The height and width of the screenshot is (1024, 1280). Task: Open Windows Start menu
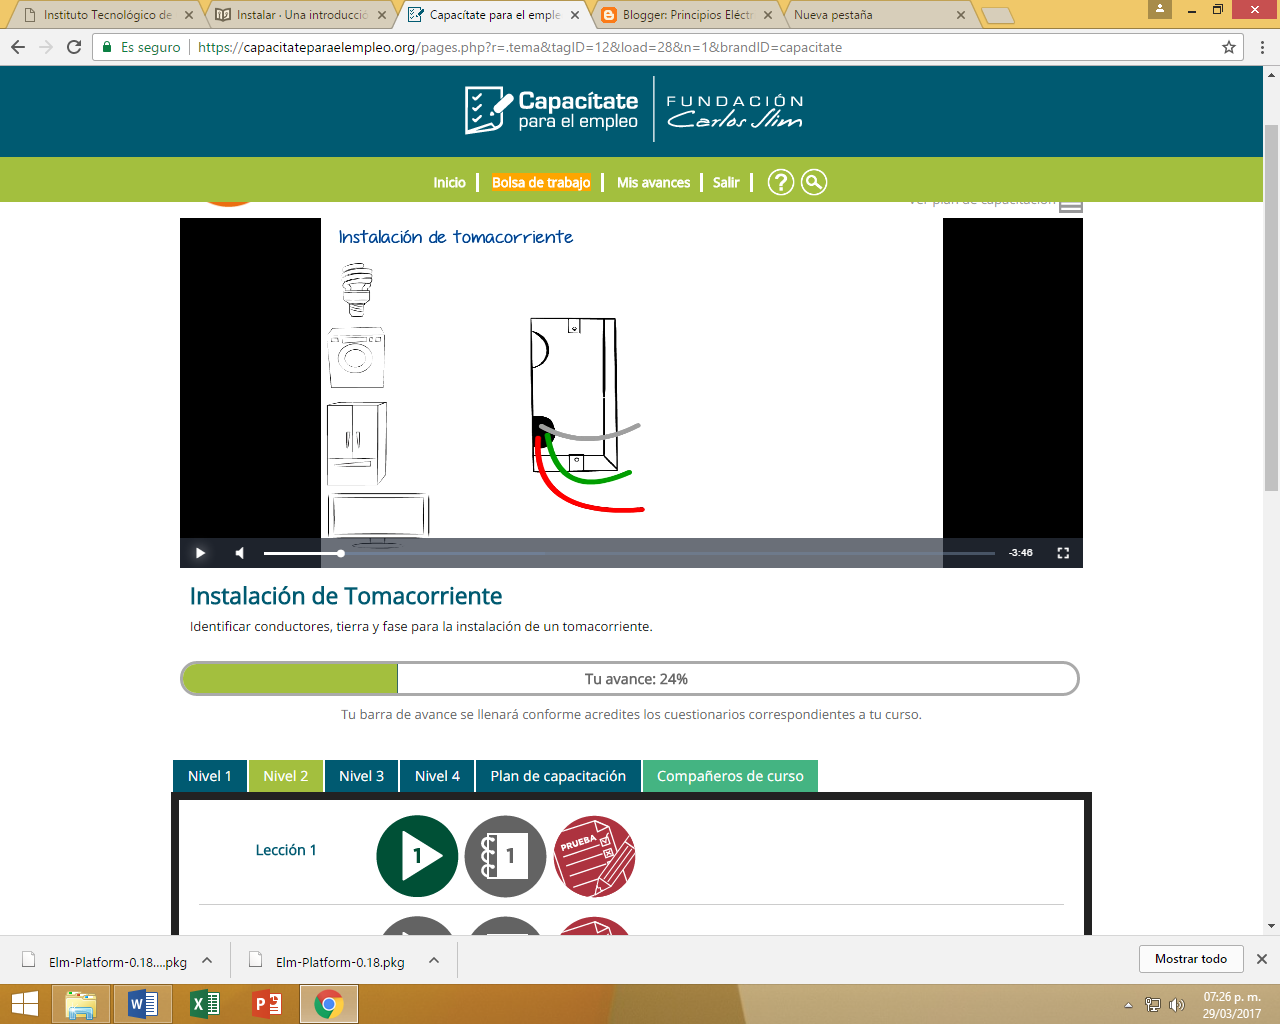tap(24, 1004)
